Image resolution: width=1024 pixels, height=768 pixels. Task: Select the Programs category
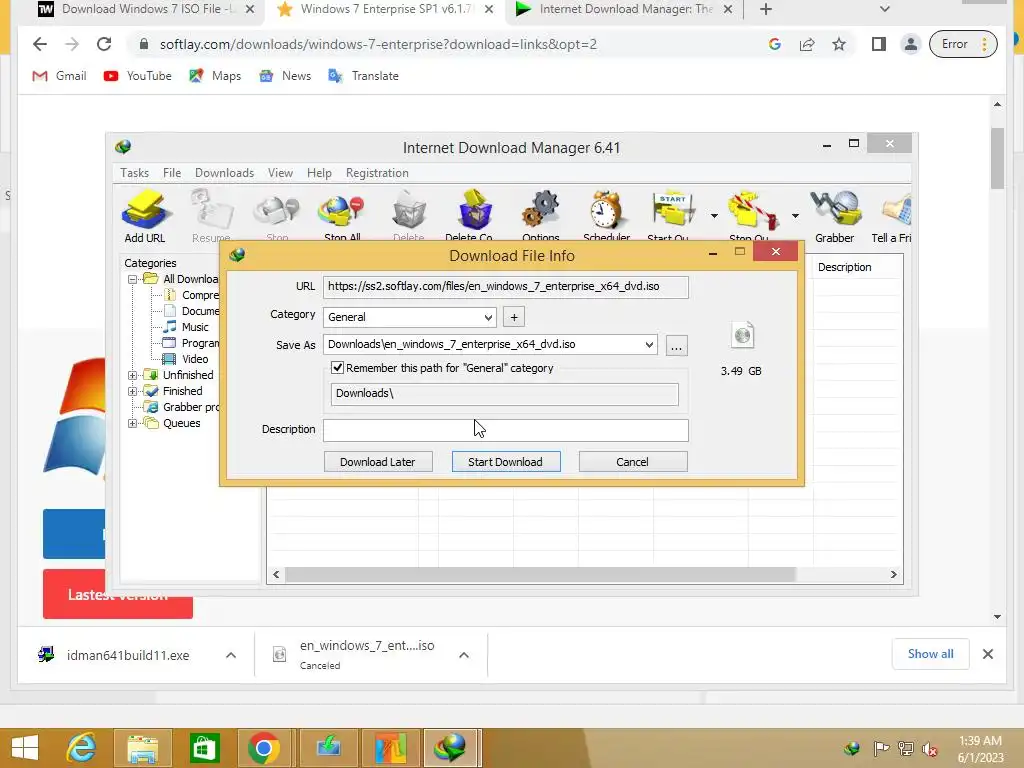coord(200,344)
